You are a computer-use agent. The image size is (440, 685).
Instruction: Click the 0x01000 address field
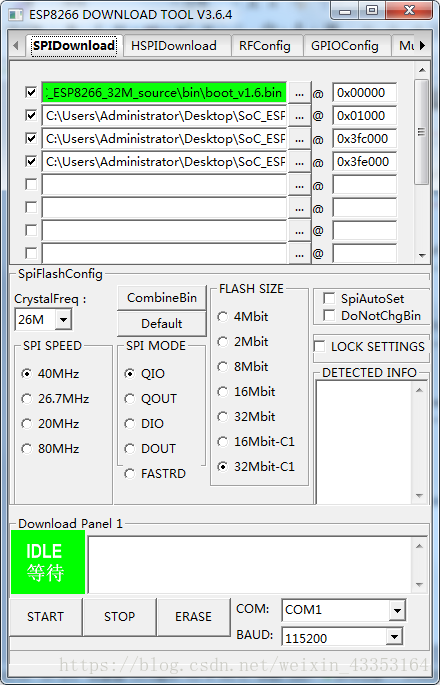(x=364, y=116)
